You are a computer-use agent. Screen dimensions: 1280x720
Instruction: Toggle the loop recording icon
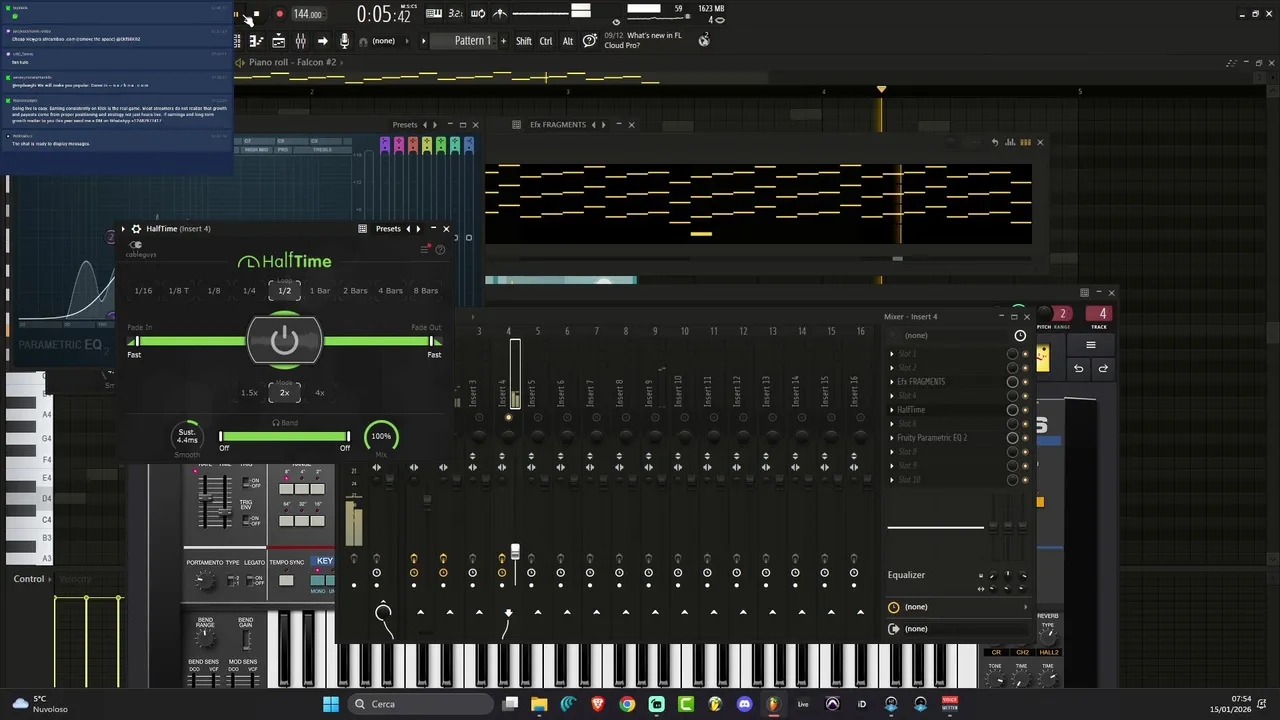(x=478, y=14)
